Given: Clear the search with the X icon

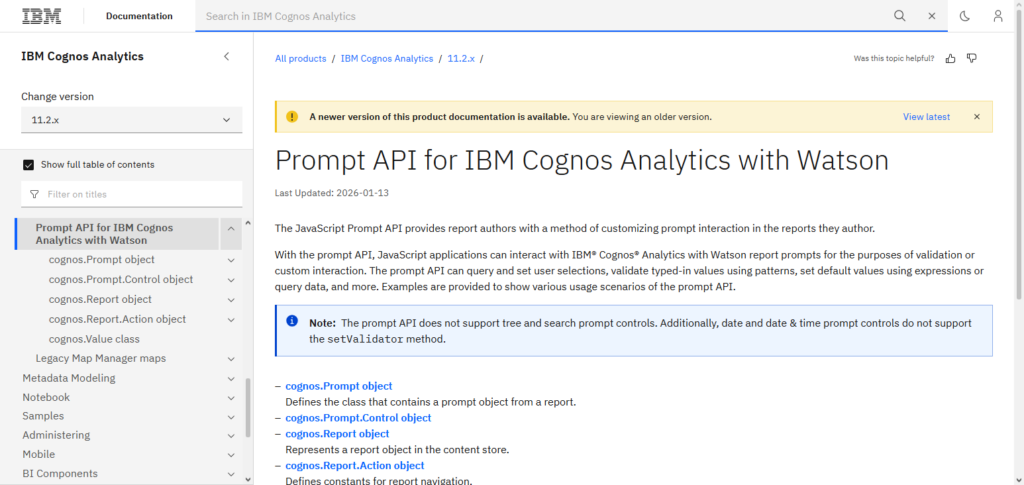Looking at the screenshot, I should (x=932, y=16).
